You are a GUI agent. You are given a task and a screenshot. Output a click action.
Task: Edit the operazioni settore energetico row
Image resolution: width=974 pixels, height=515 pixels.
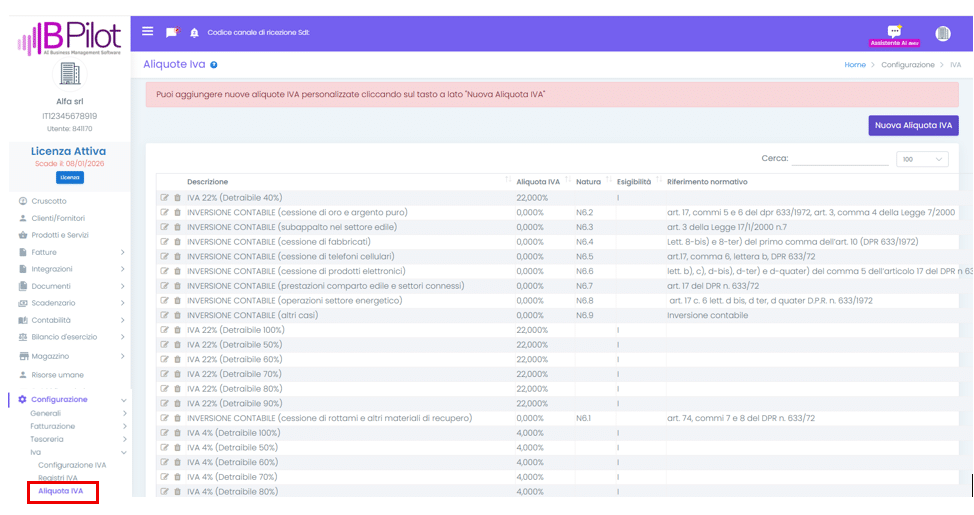click(x=165, y=301)
